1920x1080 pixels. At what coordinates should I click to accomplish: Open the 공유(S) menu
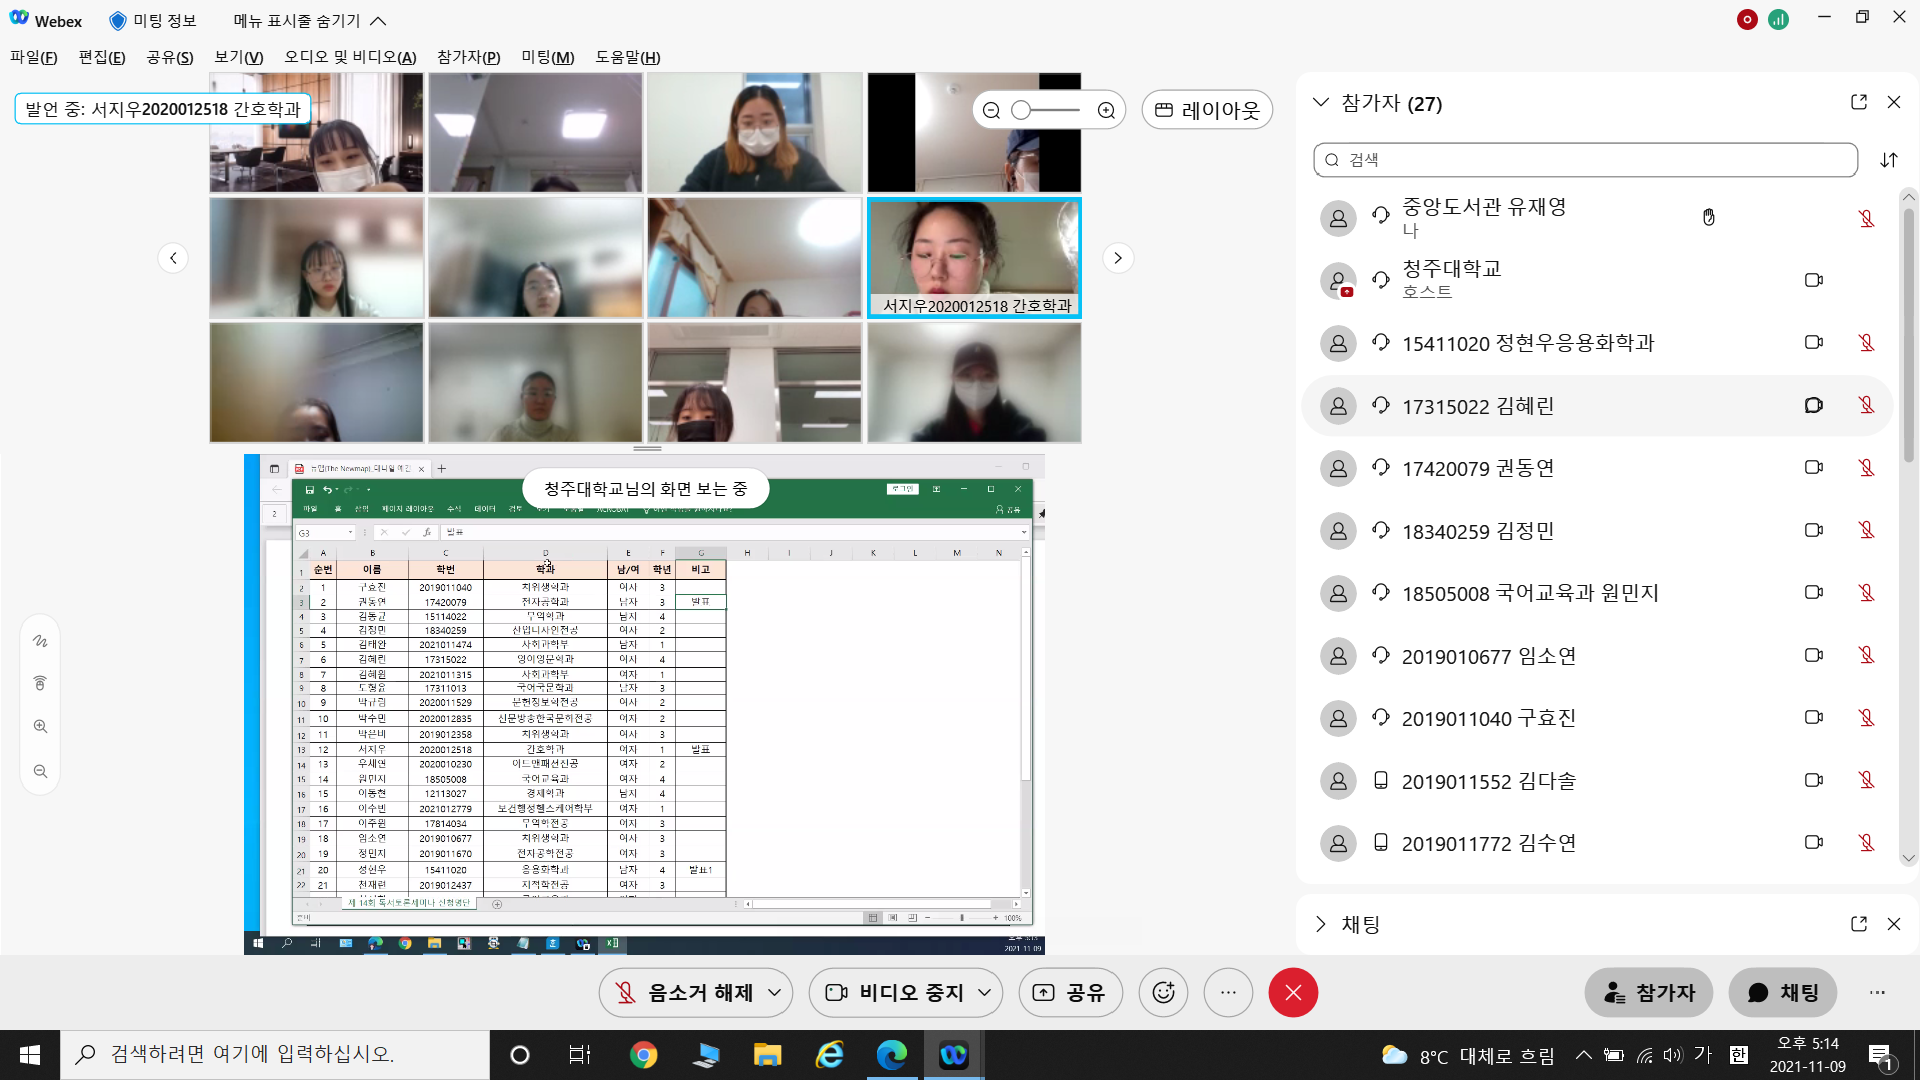170,57
